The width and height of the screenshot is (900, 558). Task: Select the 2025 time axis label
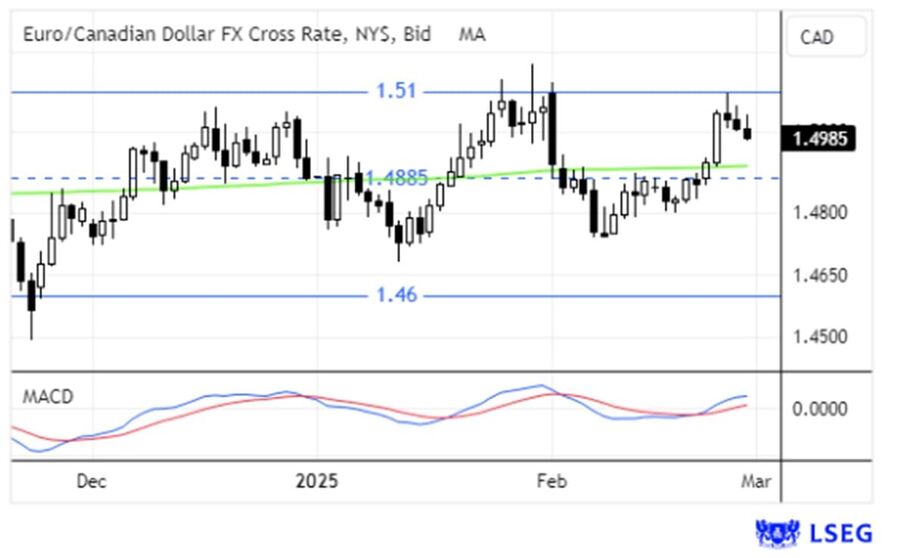click(x=317, y=481)
